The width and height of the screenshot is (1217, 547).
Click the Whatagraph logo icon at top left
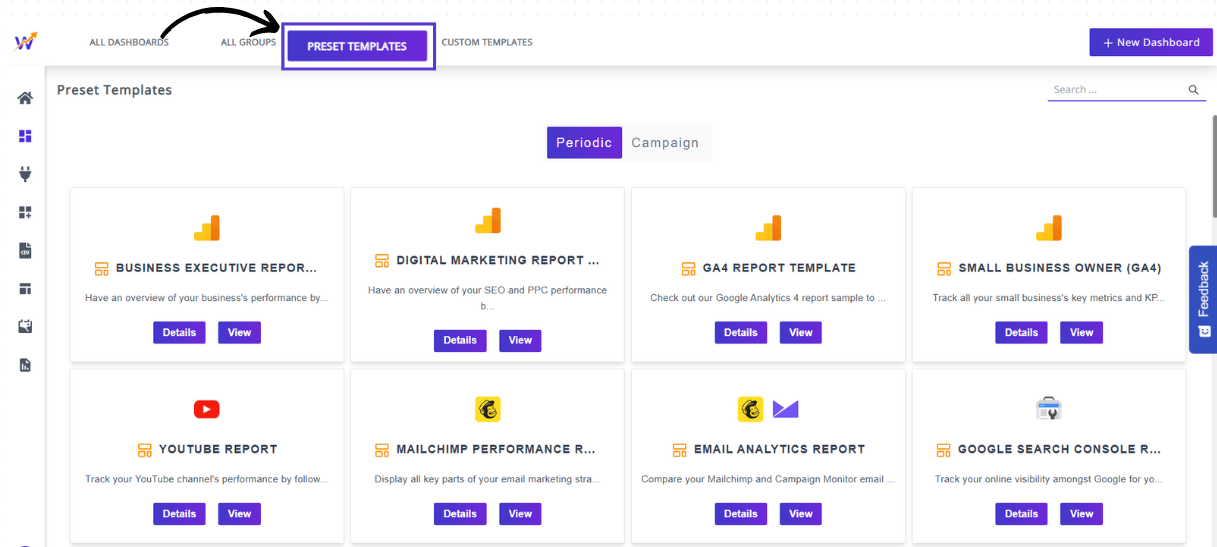[x=25, y=42]
